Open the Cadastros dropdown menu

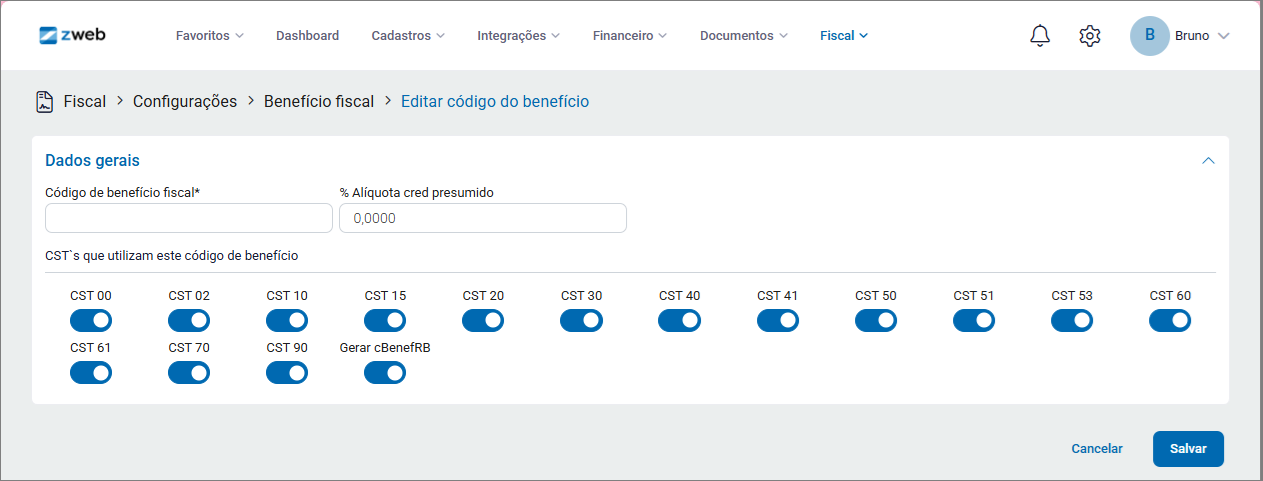pyautogui.click(x=408, y=36)
